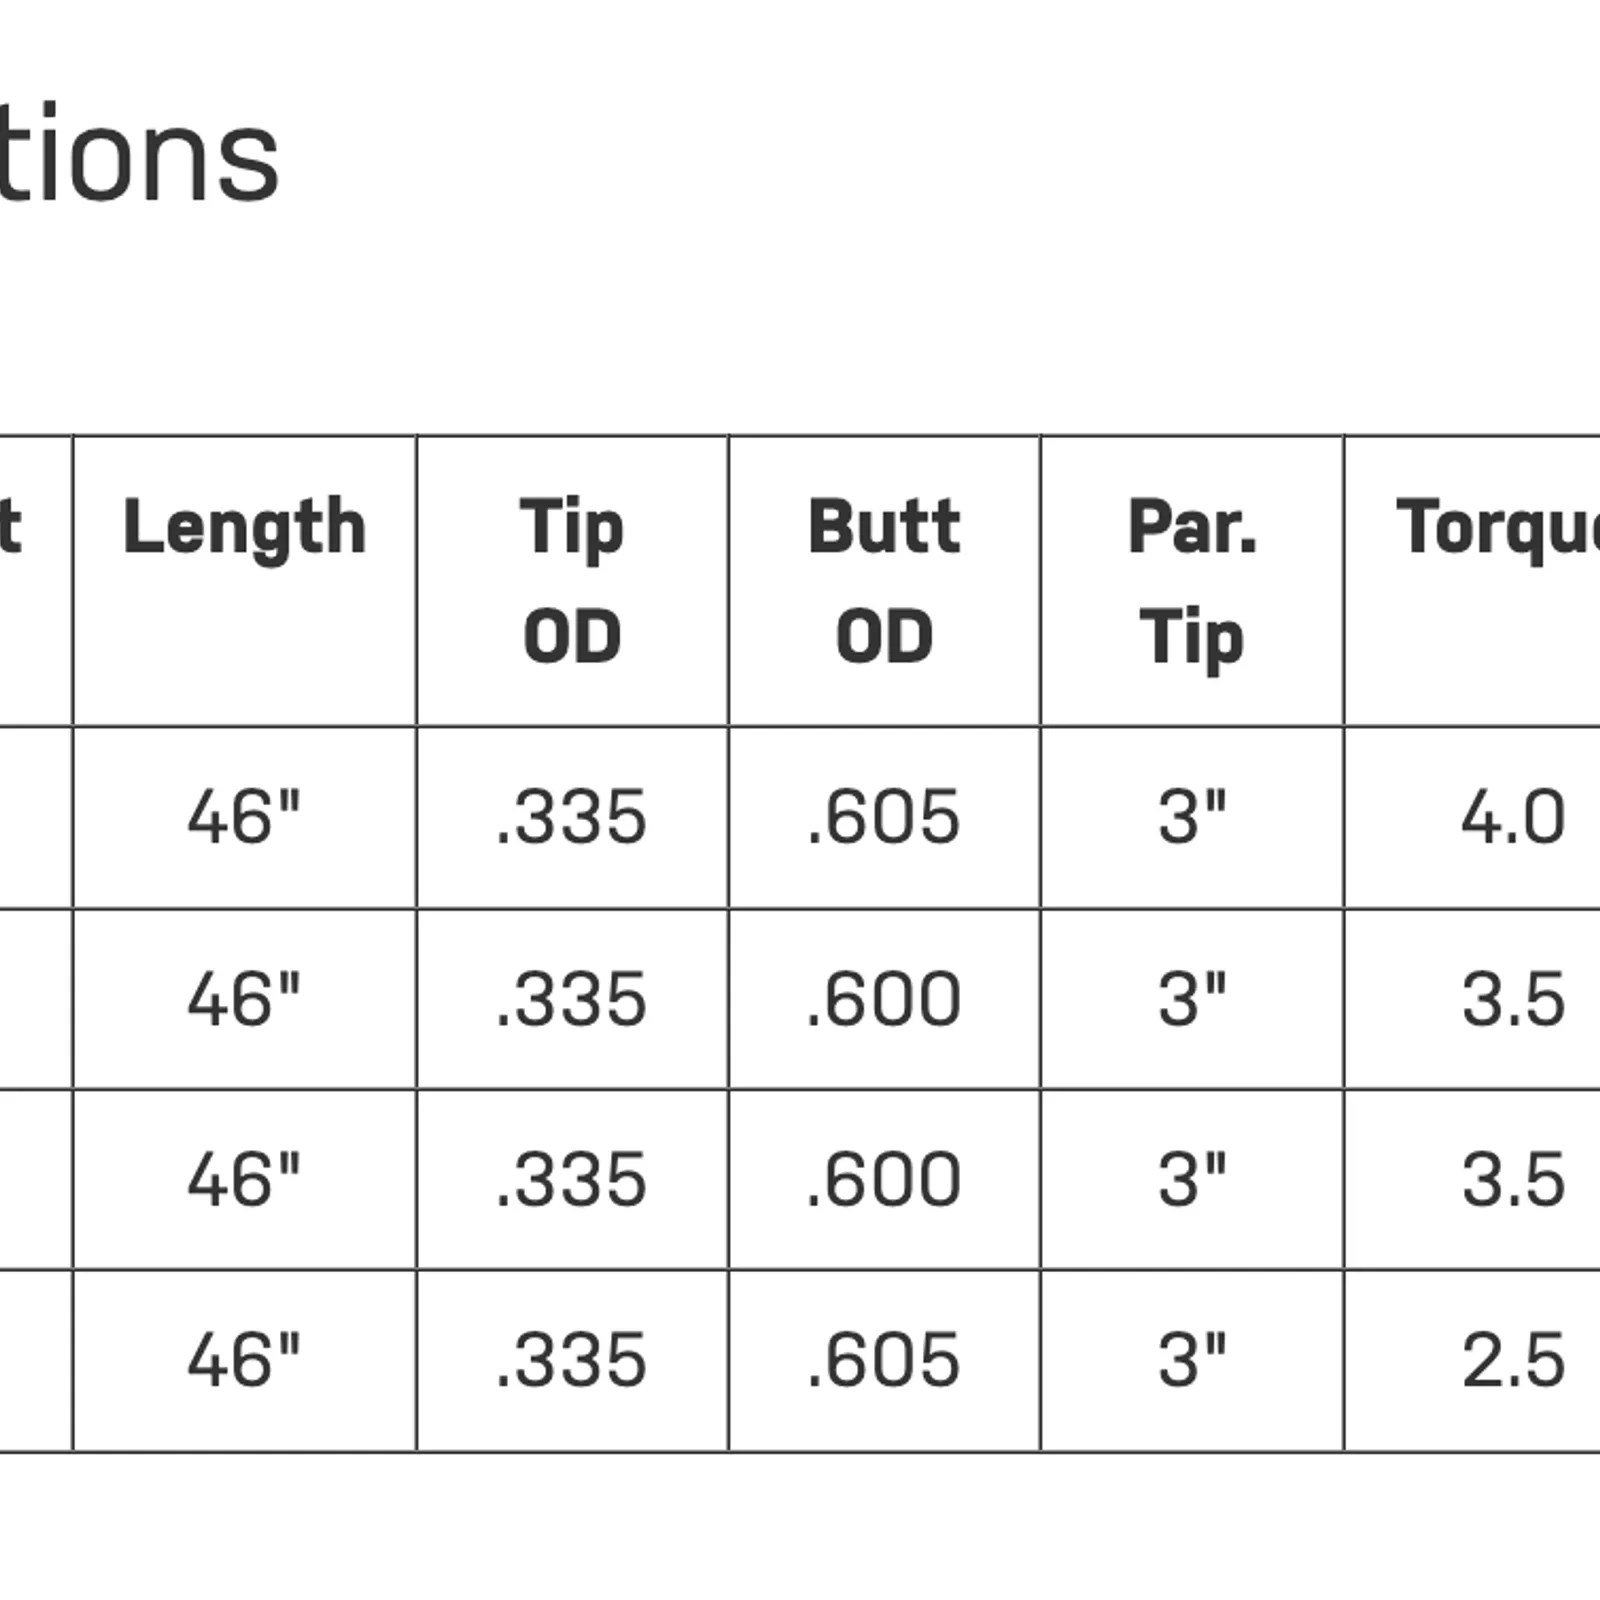Click the first row .335 Tip OD cell
This screenshot has height=1600, width=1600.
[572, 818]
